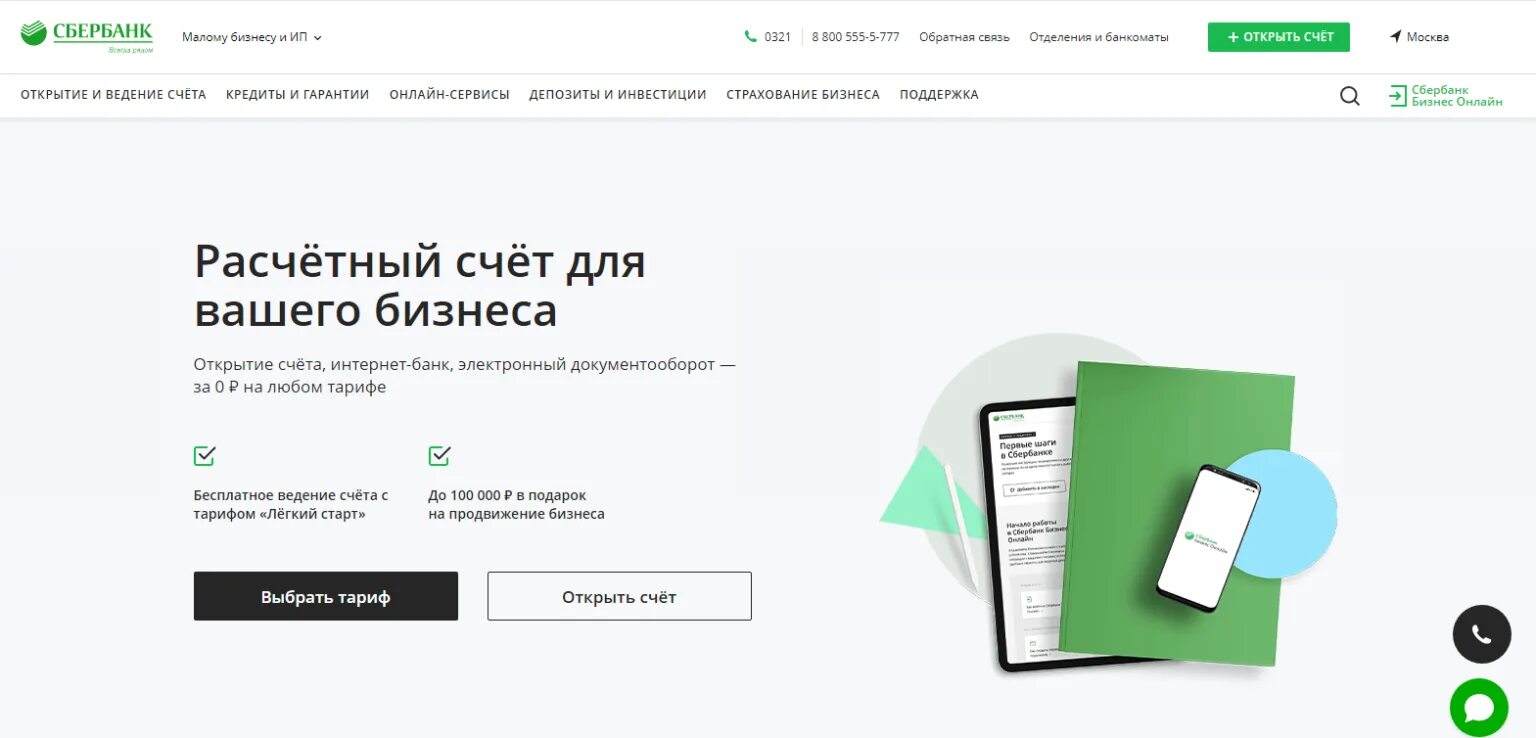Image resolution: width=1536 pixels, height=738 pixels.
Task: Expand the "Малому бизнесу и ИП" dropdown
Action: [252, 37]
